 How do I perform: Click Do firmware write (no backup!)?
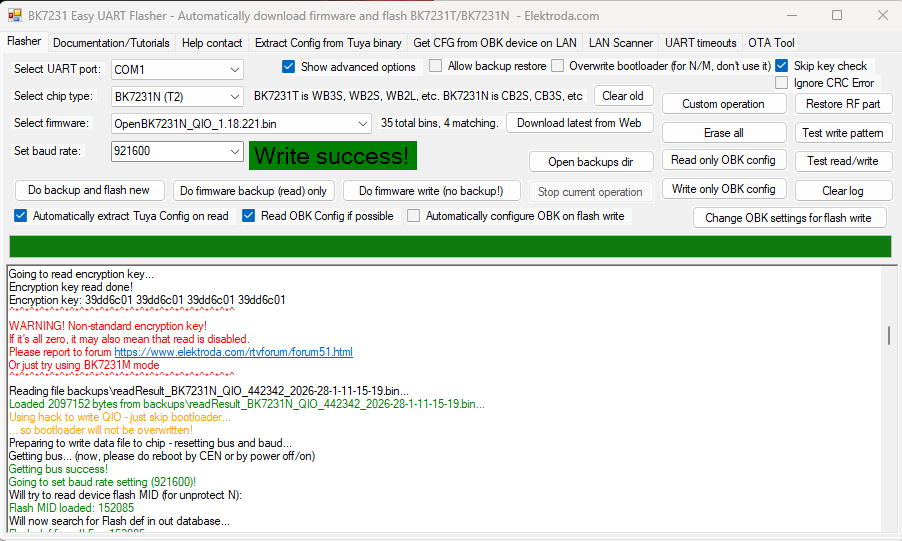(x=431, y=191)
